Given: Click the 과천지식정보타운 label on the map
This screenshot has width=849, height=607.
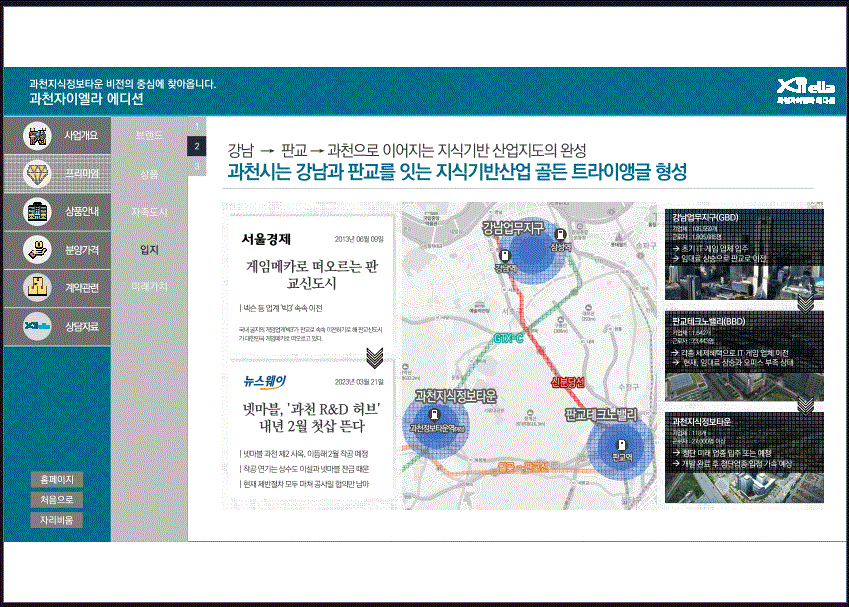Looking at the screenshot, I should (x=455, y=396).
